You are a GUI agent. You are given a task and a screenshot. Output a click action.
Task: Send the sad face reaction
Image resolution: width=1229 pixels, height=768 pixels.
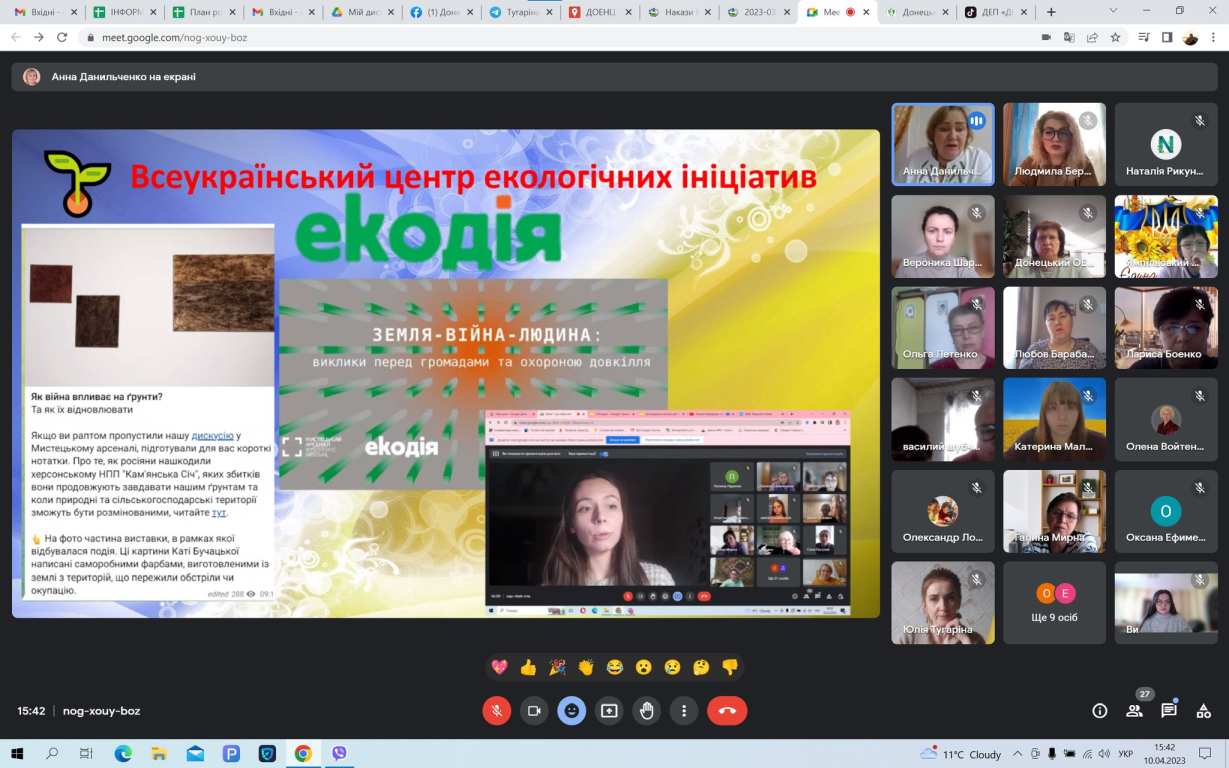pyautogui.click(x=672, y=667)
